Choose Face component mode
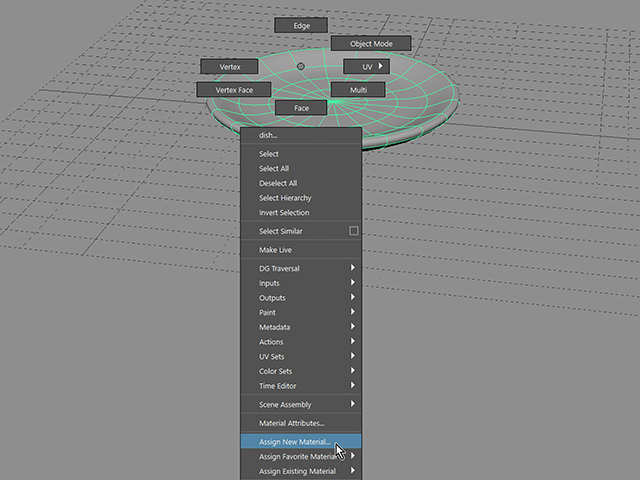 [x=301, y=108]
